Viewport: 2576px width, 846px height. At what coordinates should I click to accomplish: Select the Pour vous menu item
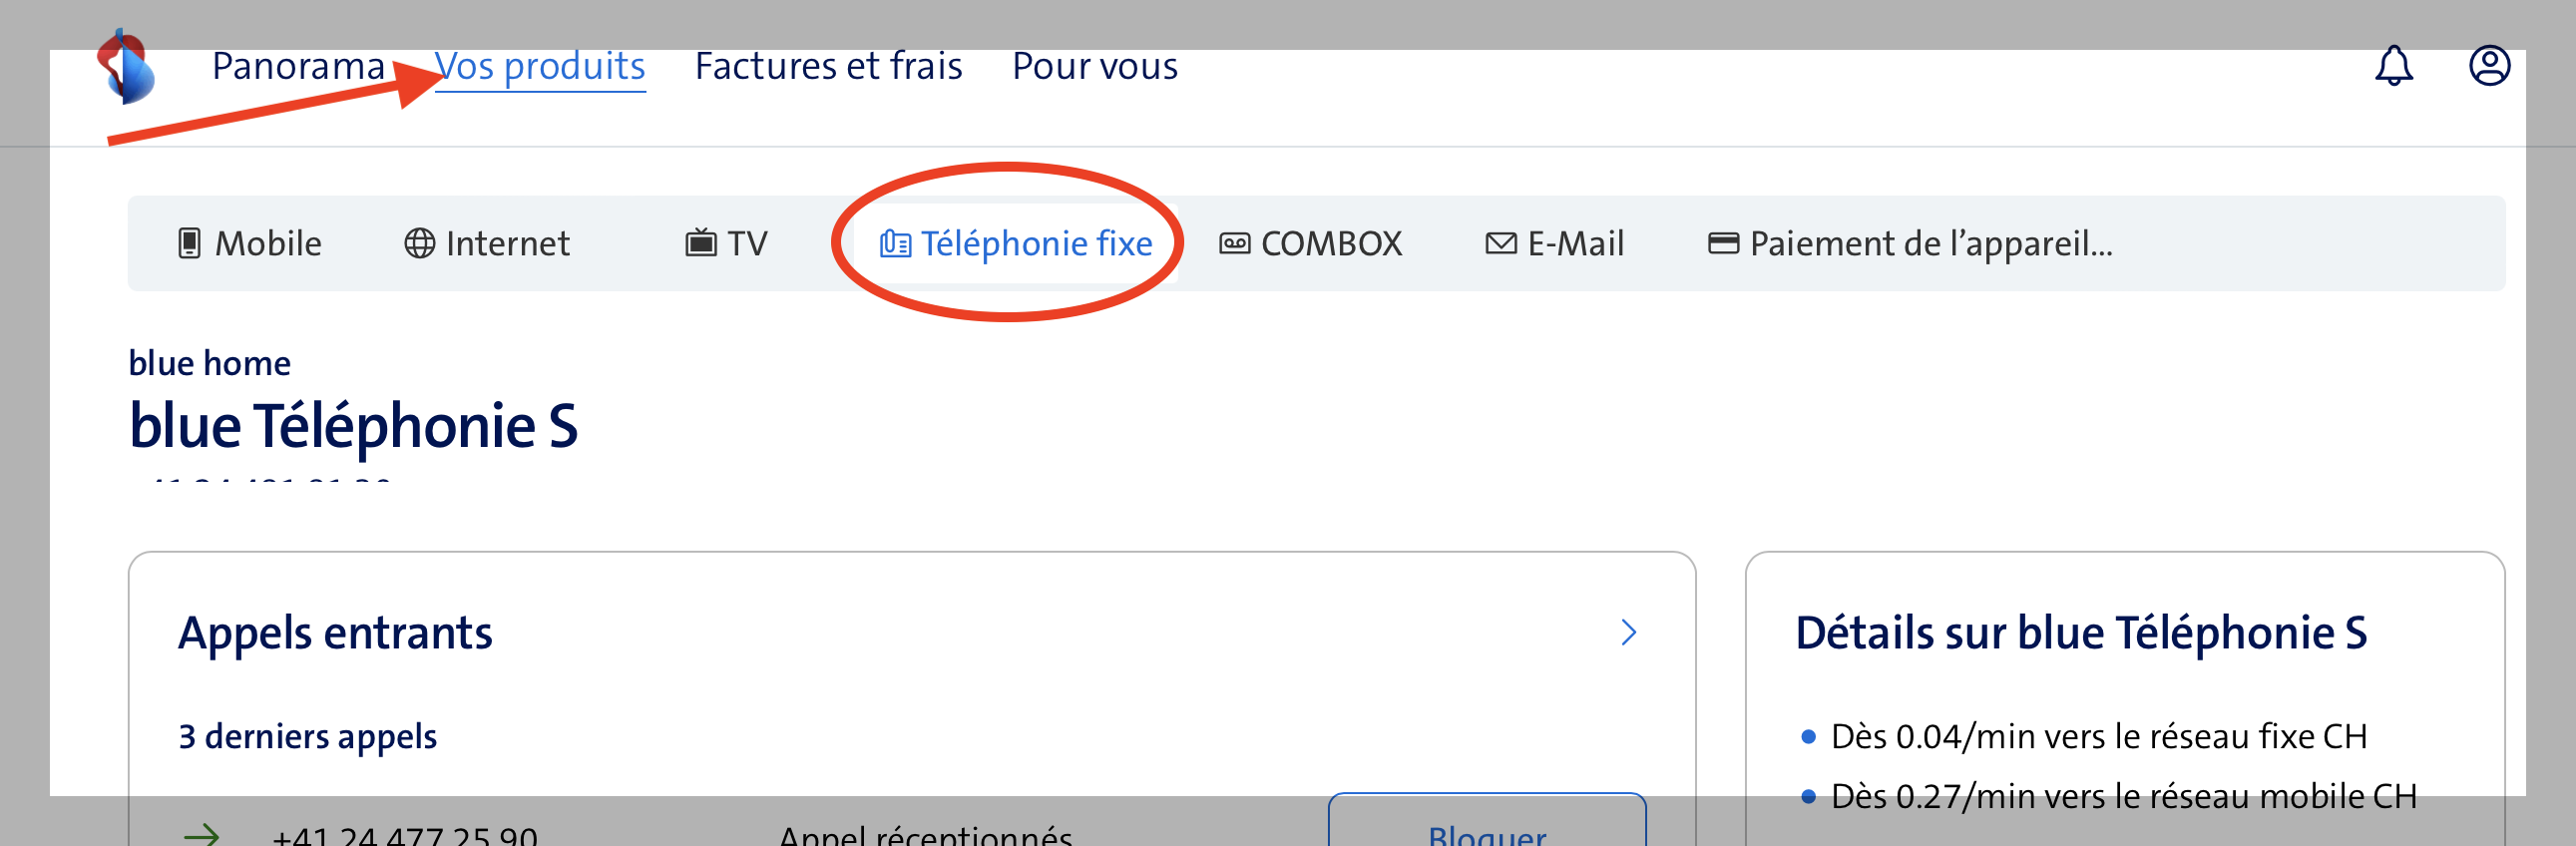pos(1094,66)
